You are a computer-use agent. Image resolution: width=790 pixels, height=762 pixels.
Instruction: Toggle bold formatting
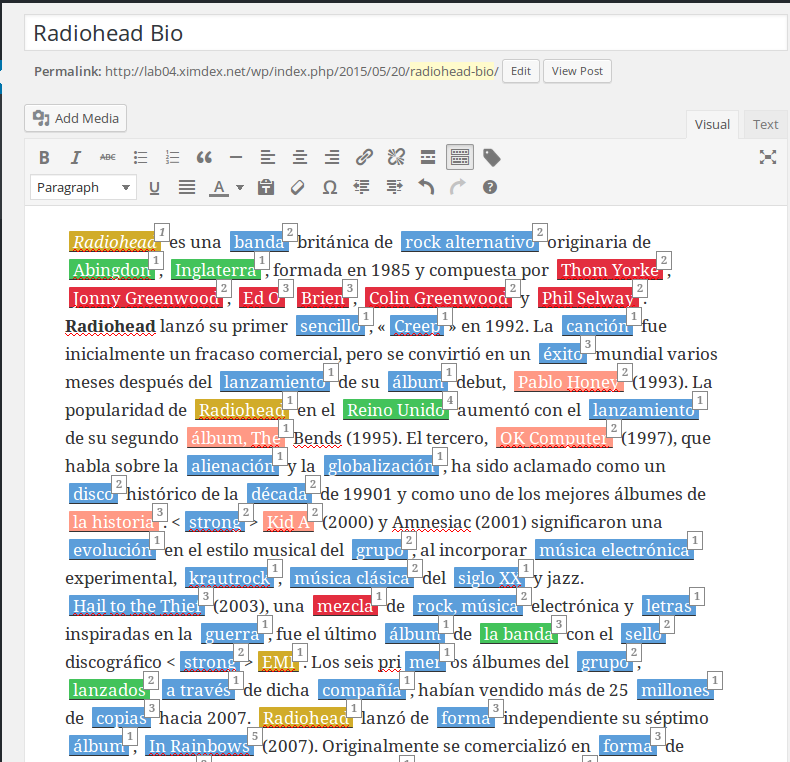[x=44, y=158]
